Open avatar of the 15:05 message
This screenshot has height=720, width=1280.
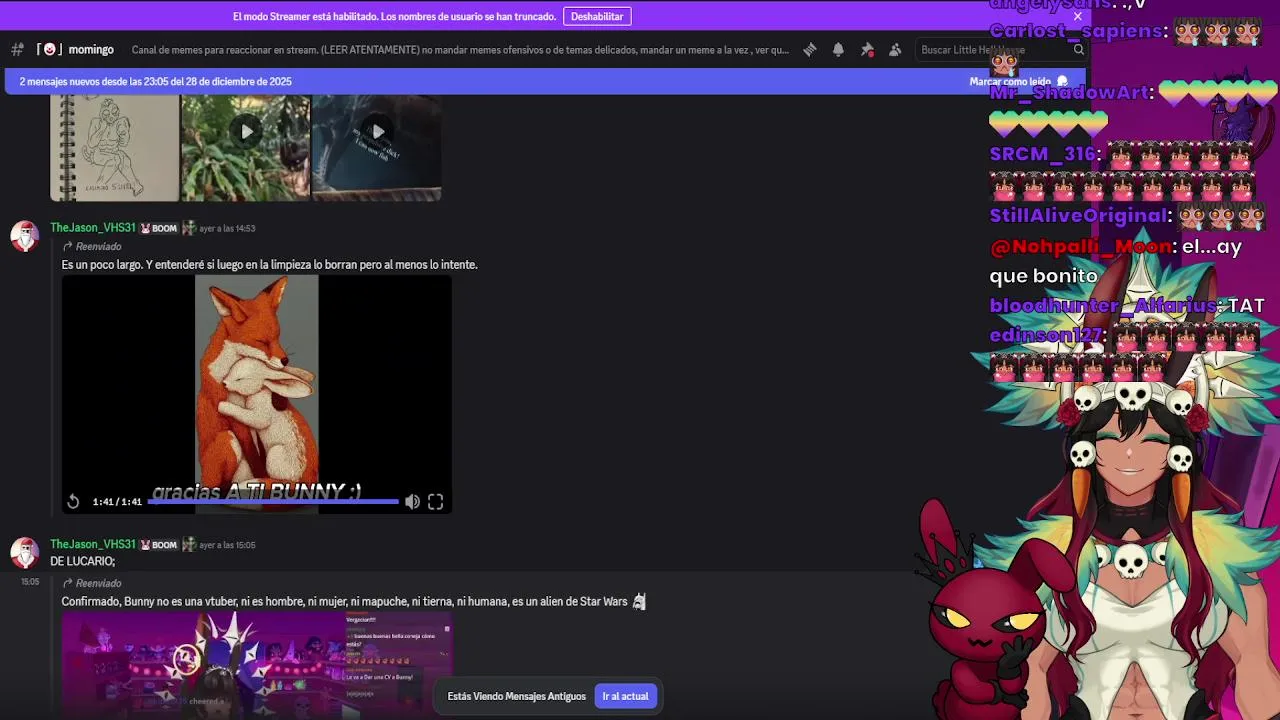click(x=24, y=552)
